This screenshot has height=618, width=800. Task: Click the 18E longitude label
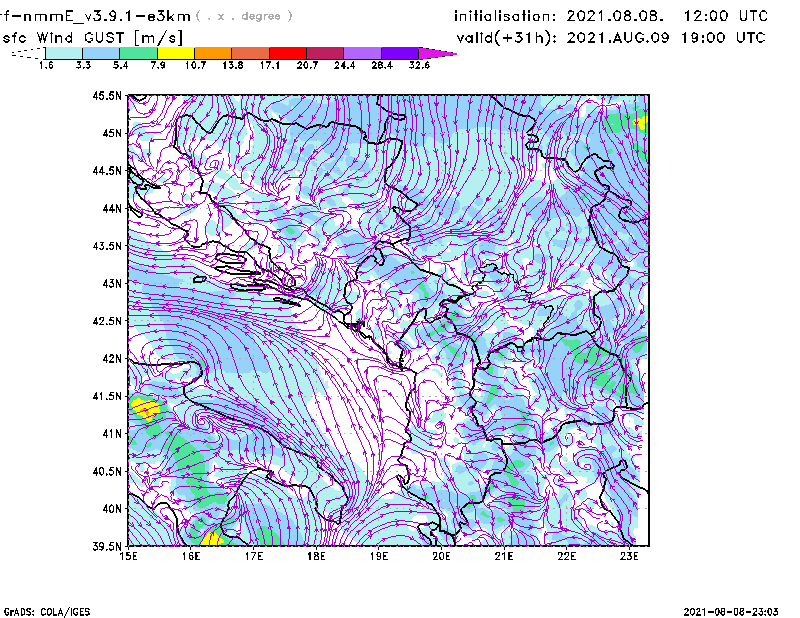tap(316, 556)
